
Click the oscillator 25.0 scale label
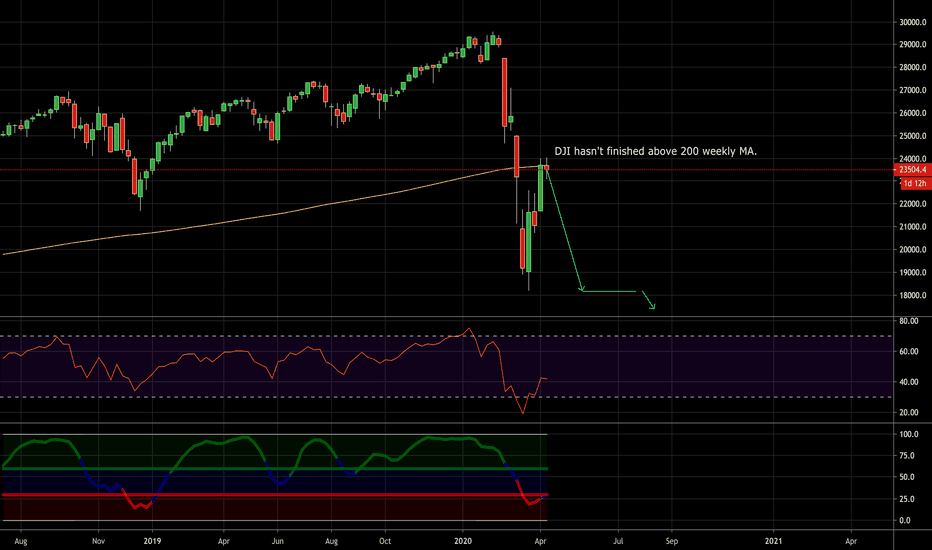(x=907, y=499)
